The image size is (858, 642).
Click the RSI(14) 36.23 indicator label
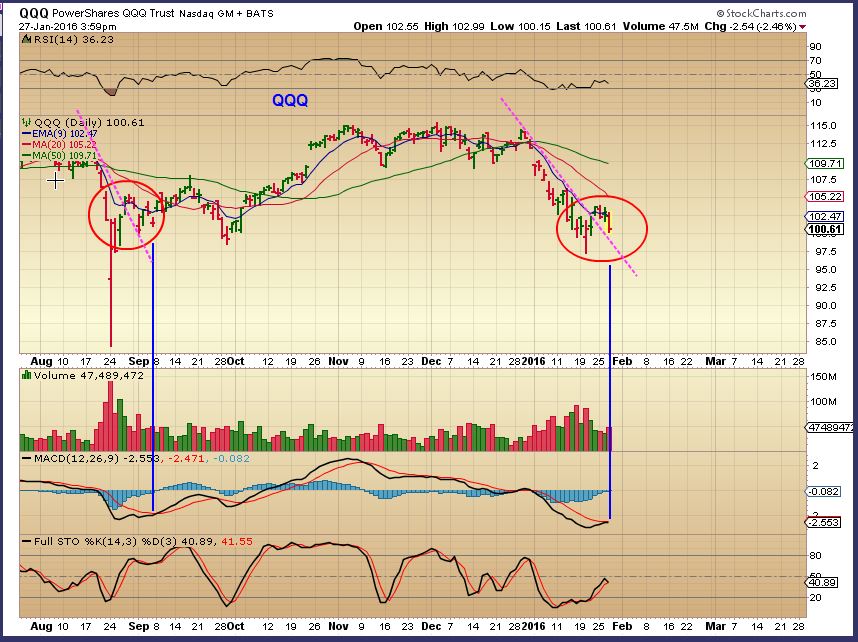73,39
